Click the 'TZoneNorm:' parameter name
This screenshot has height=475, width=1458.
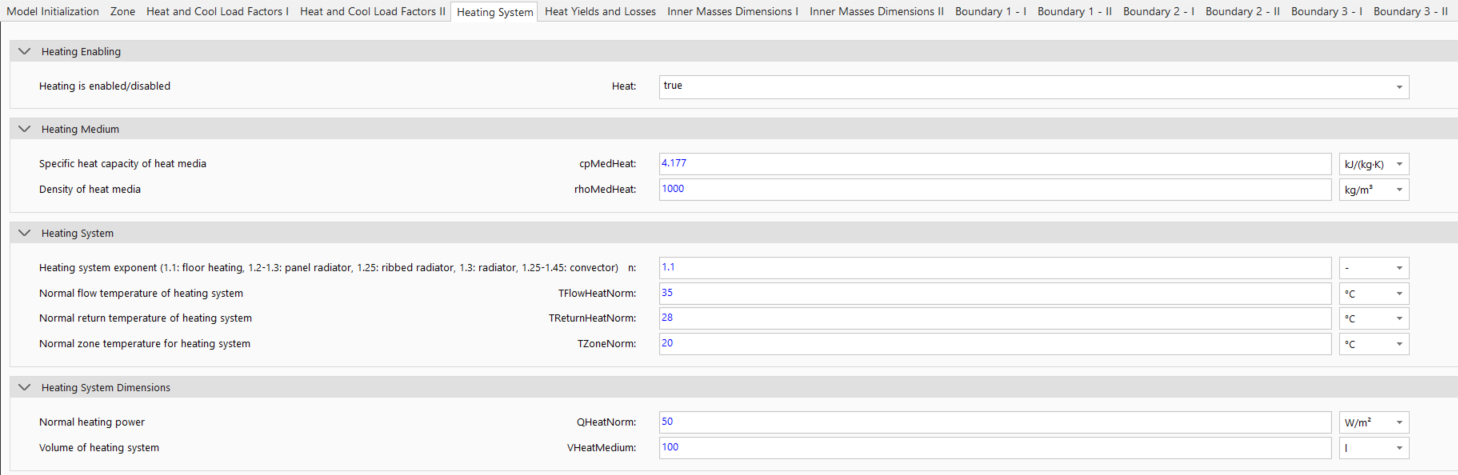coord(605,343)
